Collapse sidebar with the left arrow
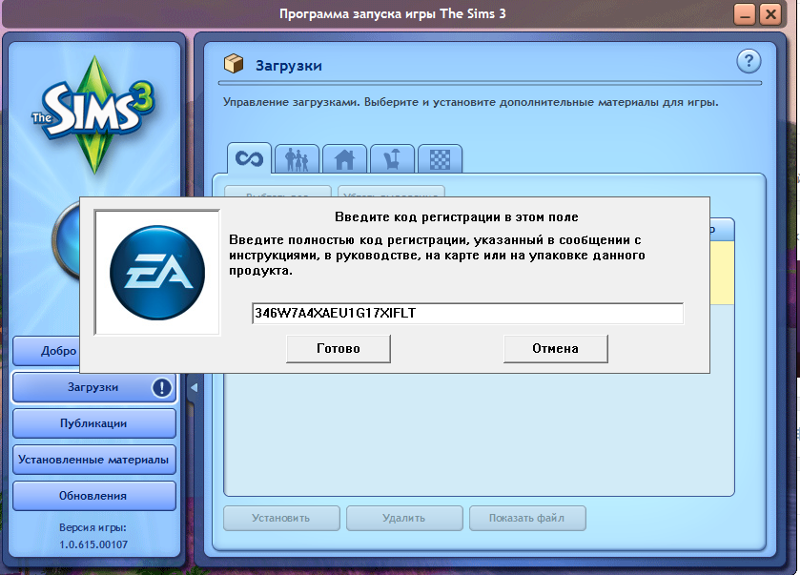 tap(194, 388)
